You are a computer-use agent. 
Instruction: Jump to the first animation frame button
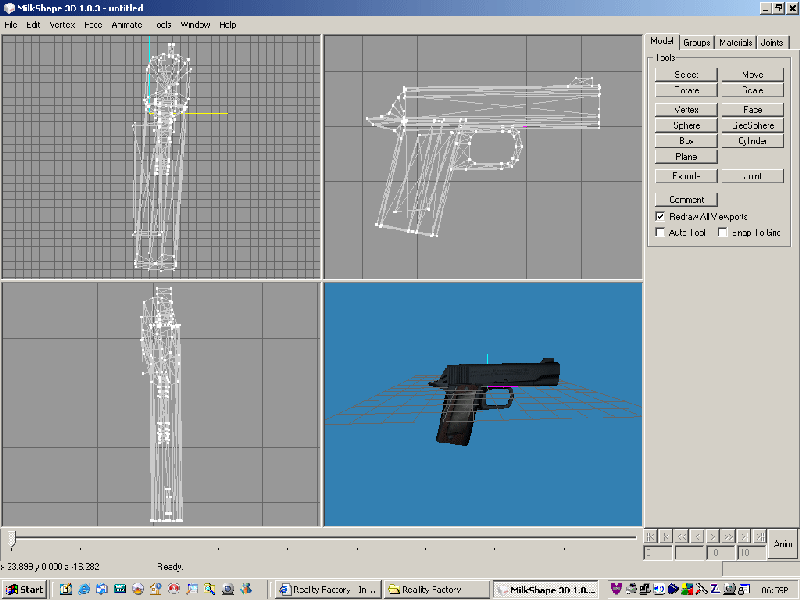(649, 536)
